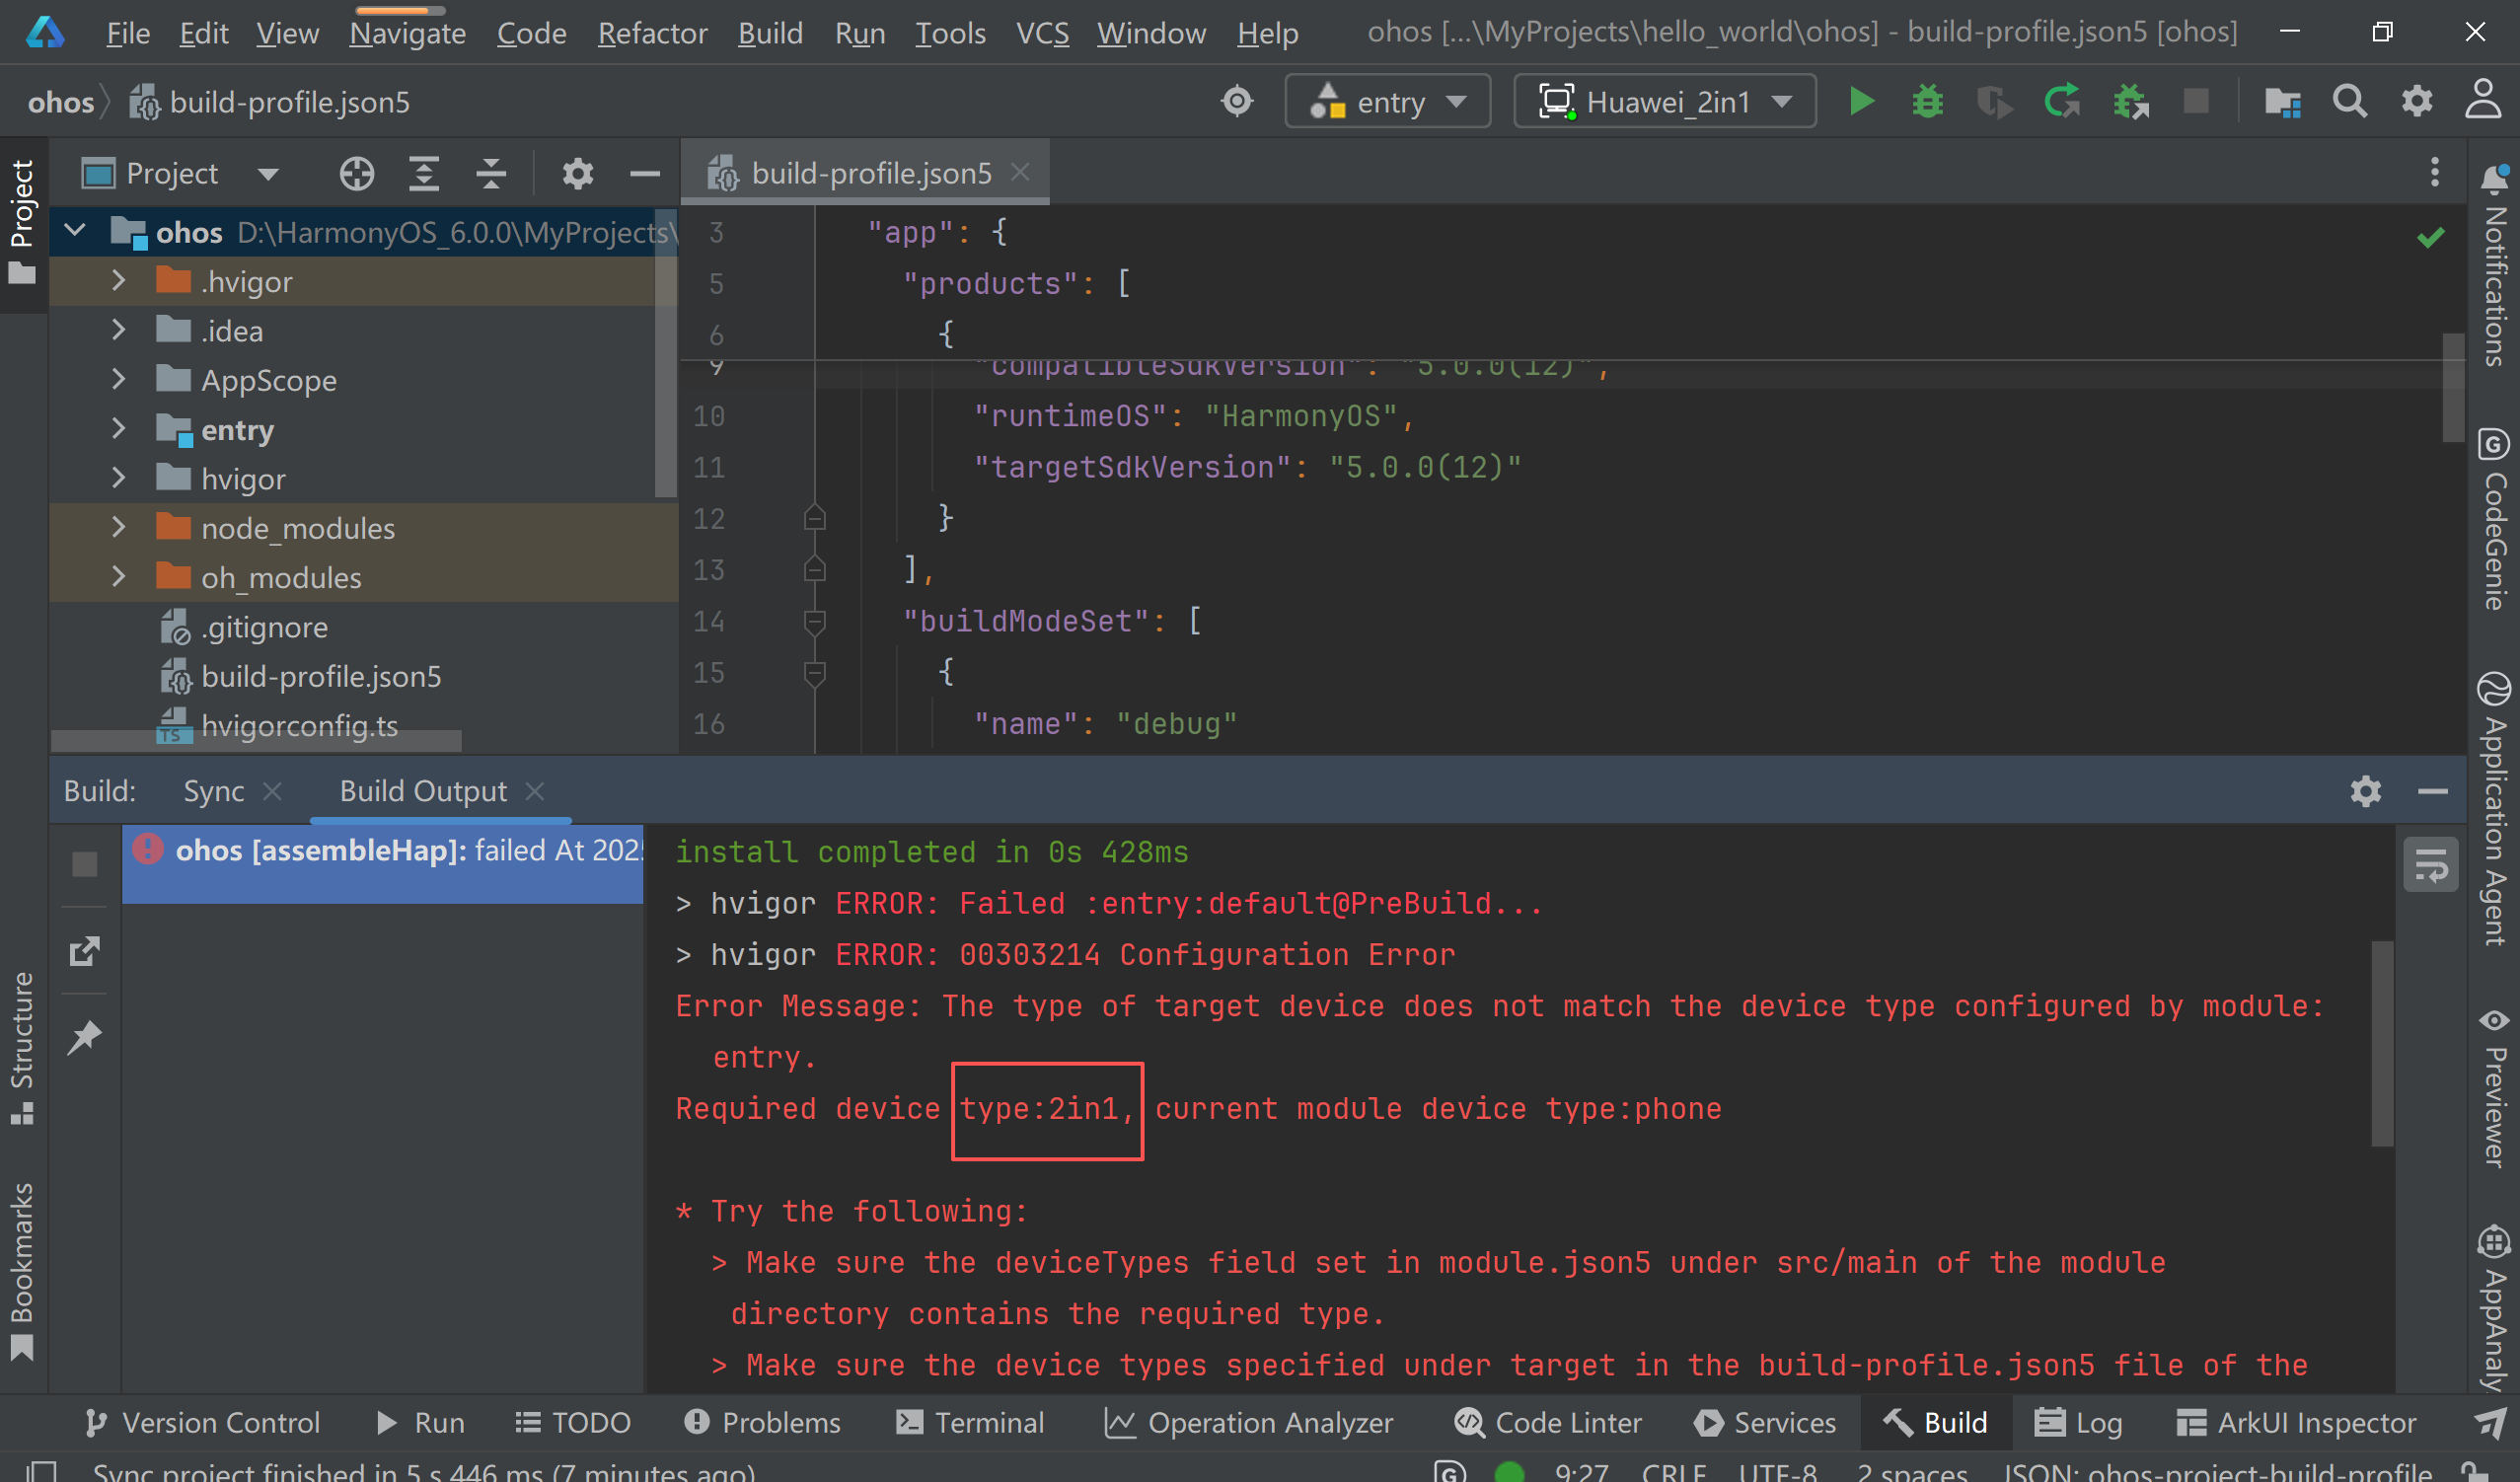This screenshot has height=1482, width=2520.
Task: Click the Debug bug icon
Action: pos(1927,101)
